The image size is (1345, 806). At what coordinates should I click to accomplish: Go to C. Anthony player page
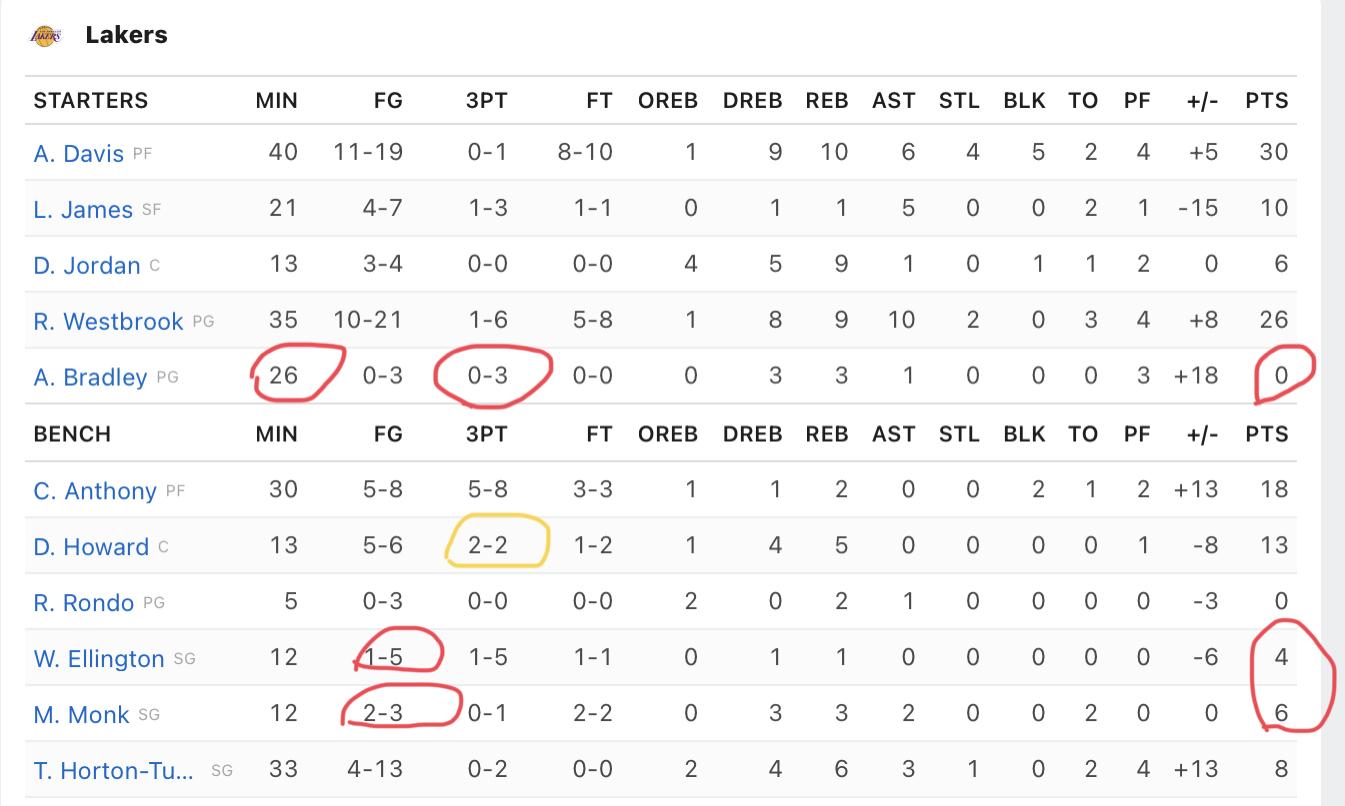pos(95,490)
